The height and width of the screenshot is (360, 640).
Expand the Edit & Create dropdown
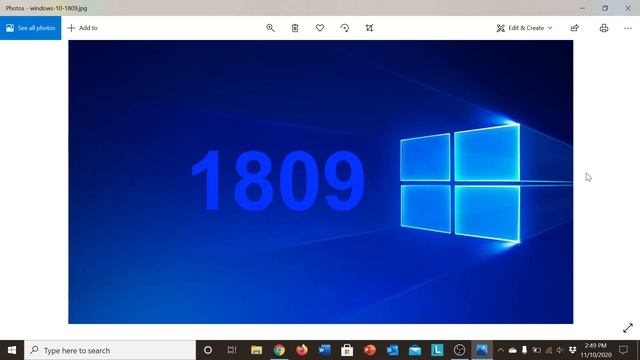point(524,28)
